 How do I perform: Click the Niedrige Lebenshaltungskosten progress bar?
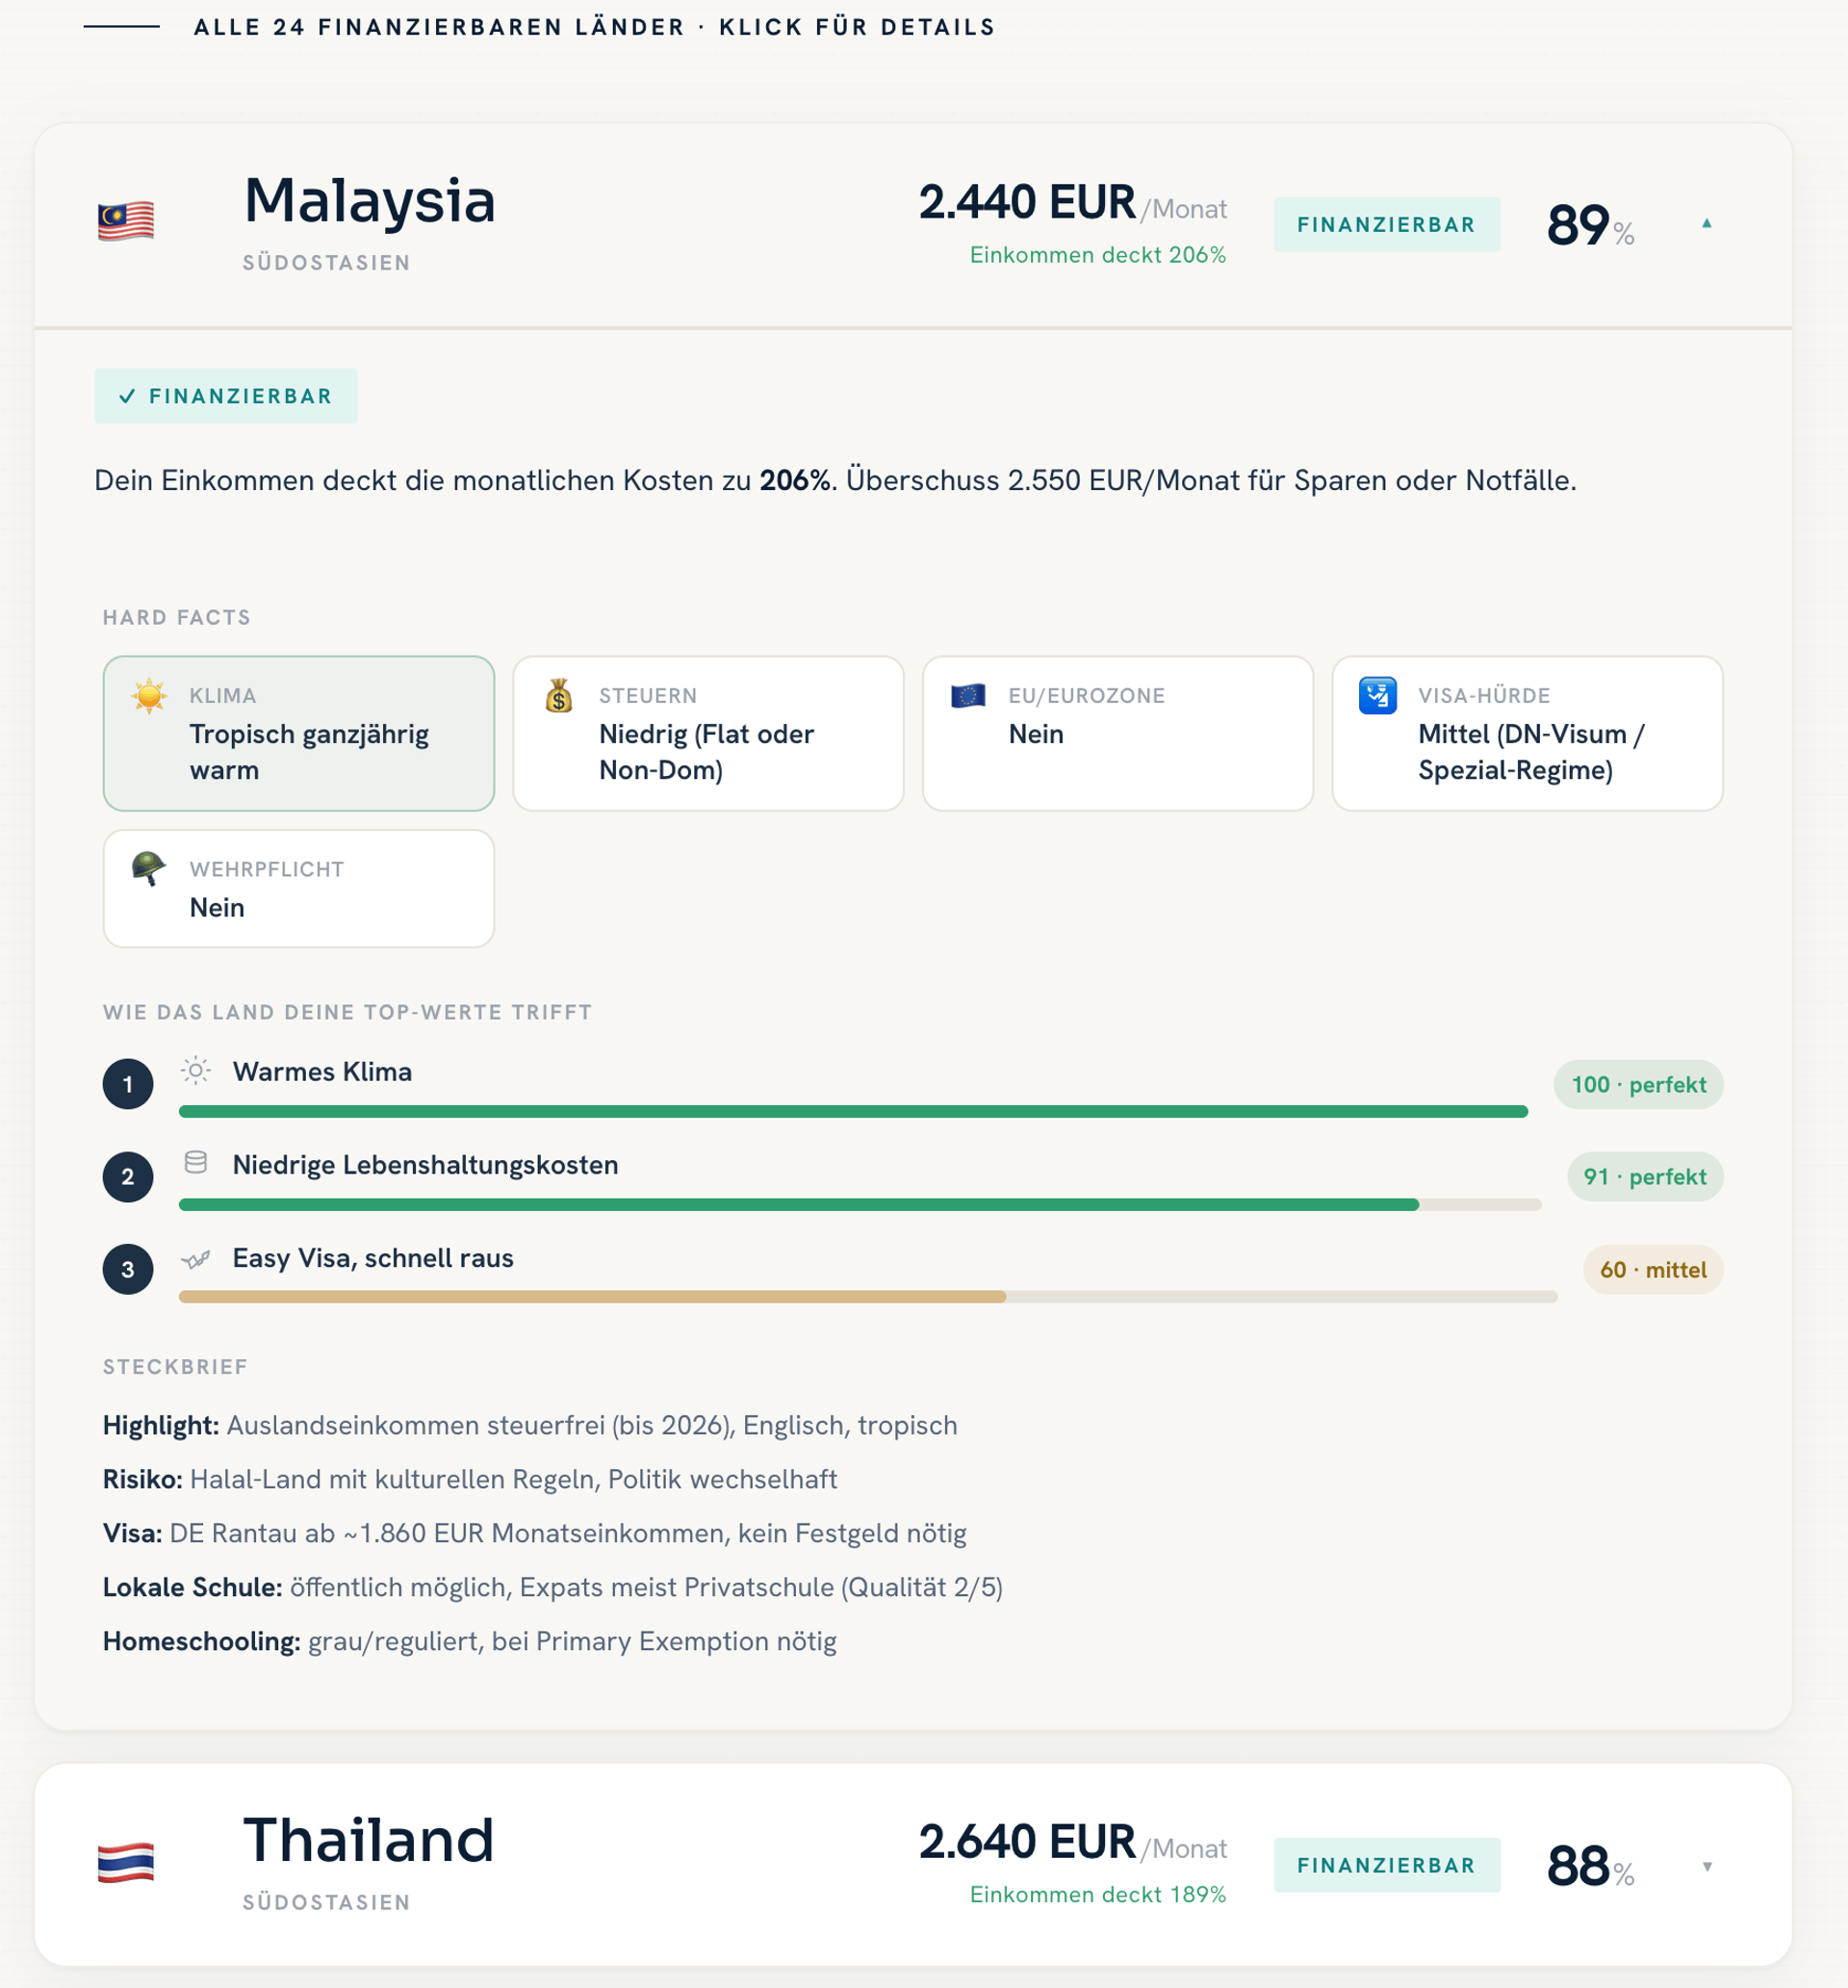[x=860, y=1205]
